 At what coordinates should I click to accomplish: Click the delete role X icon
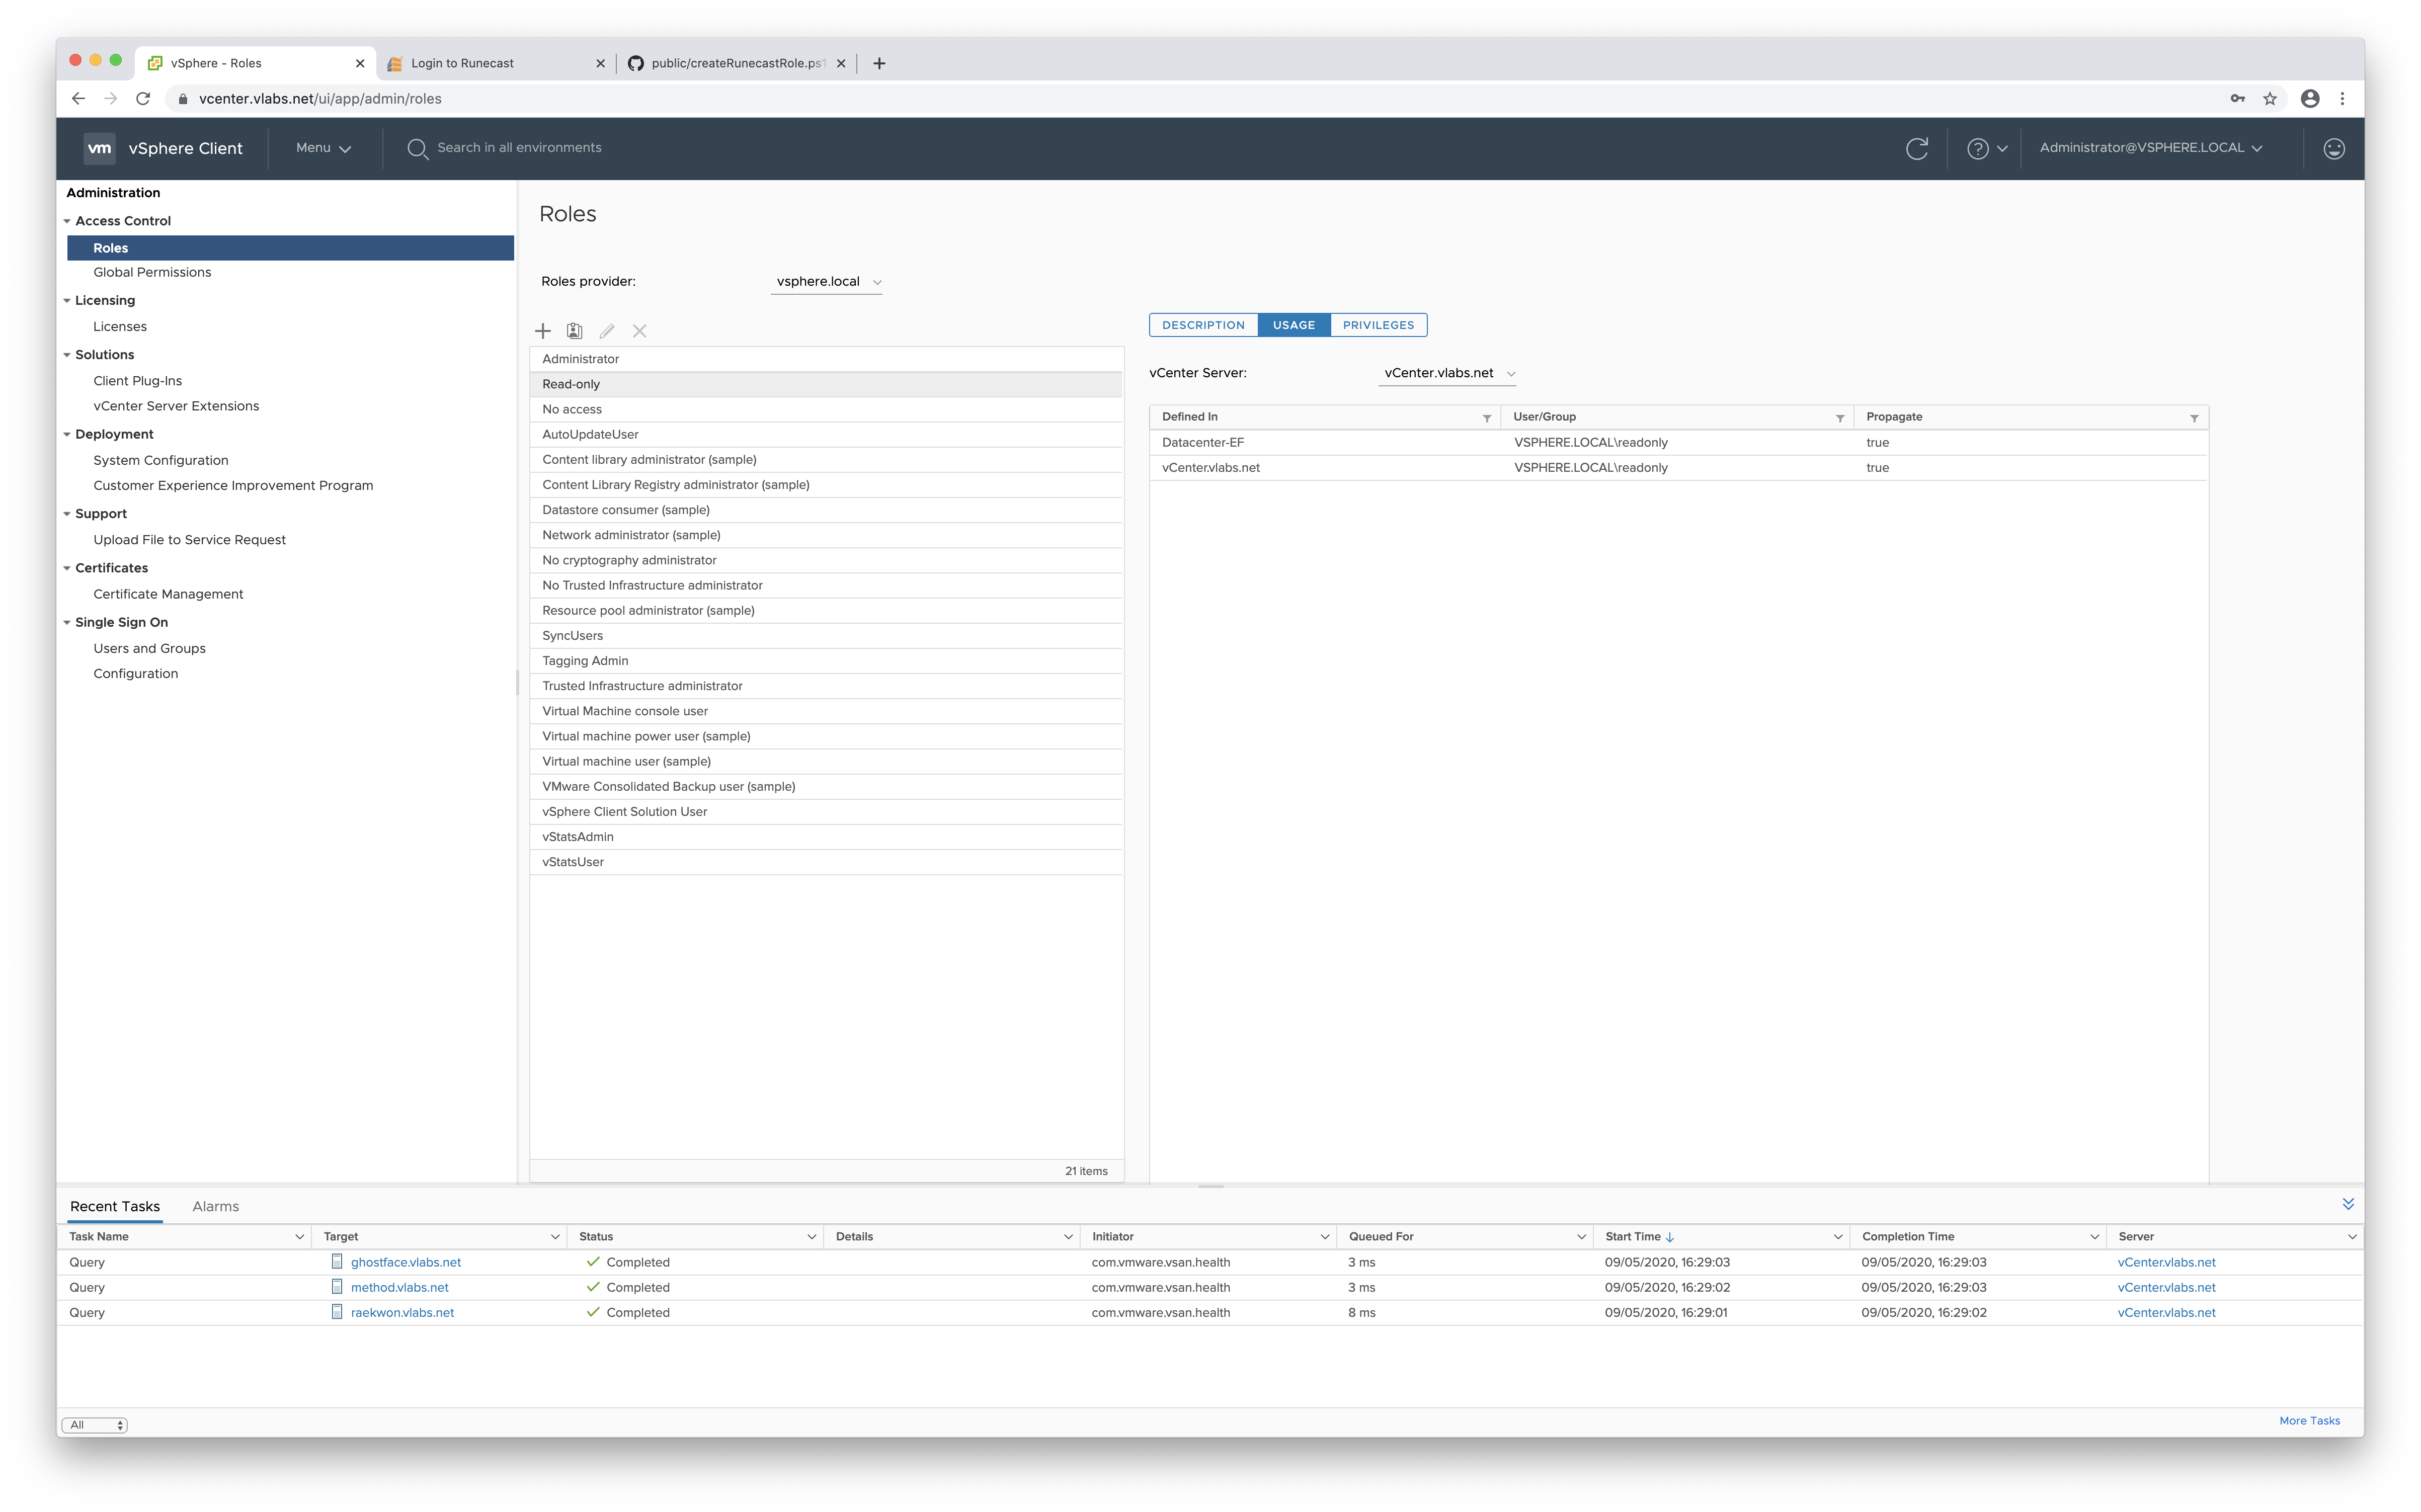640,331
